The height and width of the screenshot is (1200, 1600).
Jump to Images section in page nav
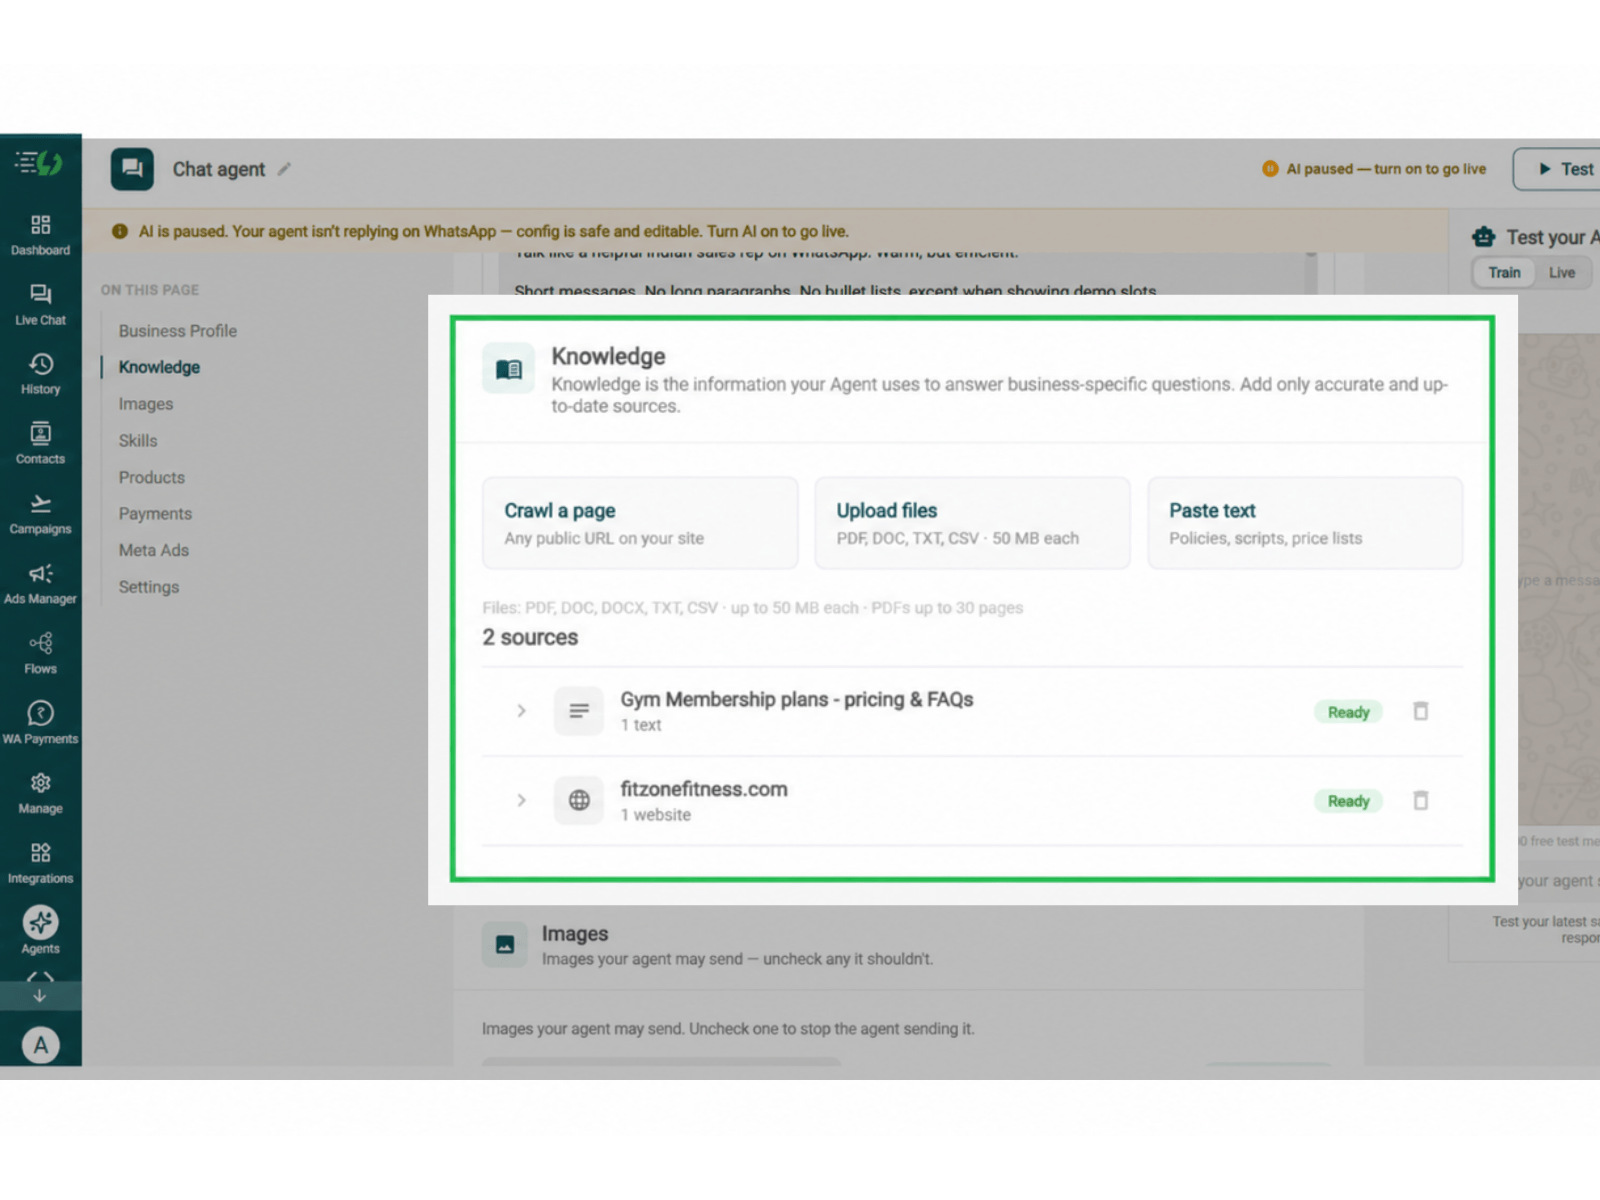(x=146, y=404)
